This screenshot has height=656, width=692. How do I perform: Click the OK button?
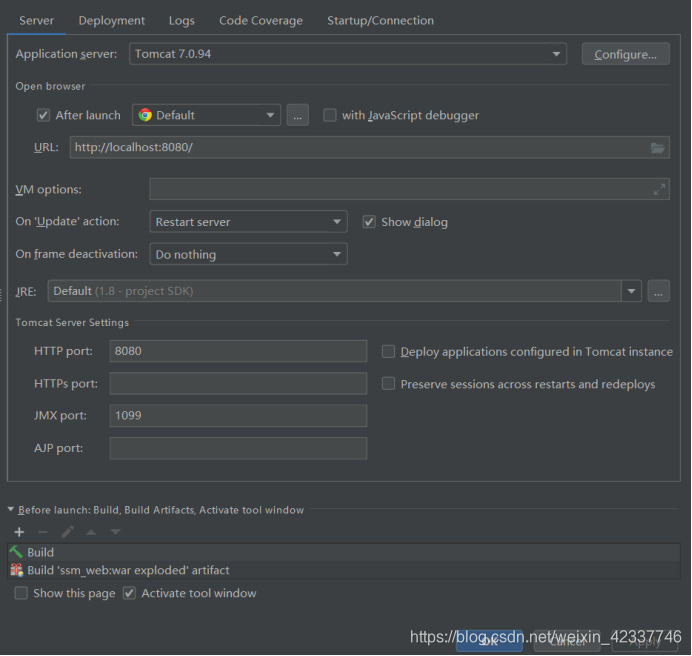click(489, 641)
